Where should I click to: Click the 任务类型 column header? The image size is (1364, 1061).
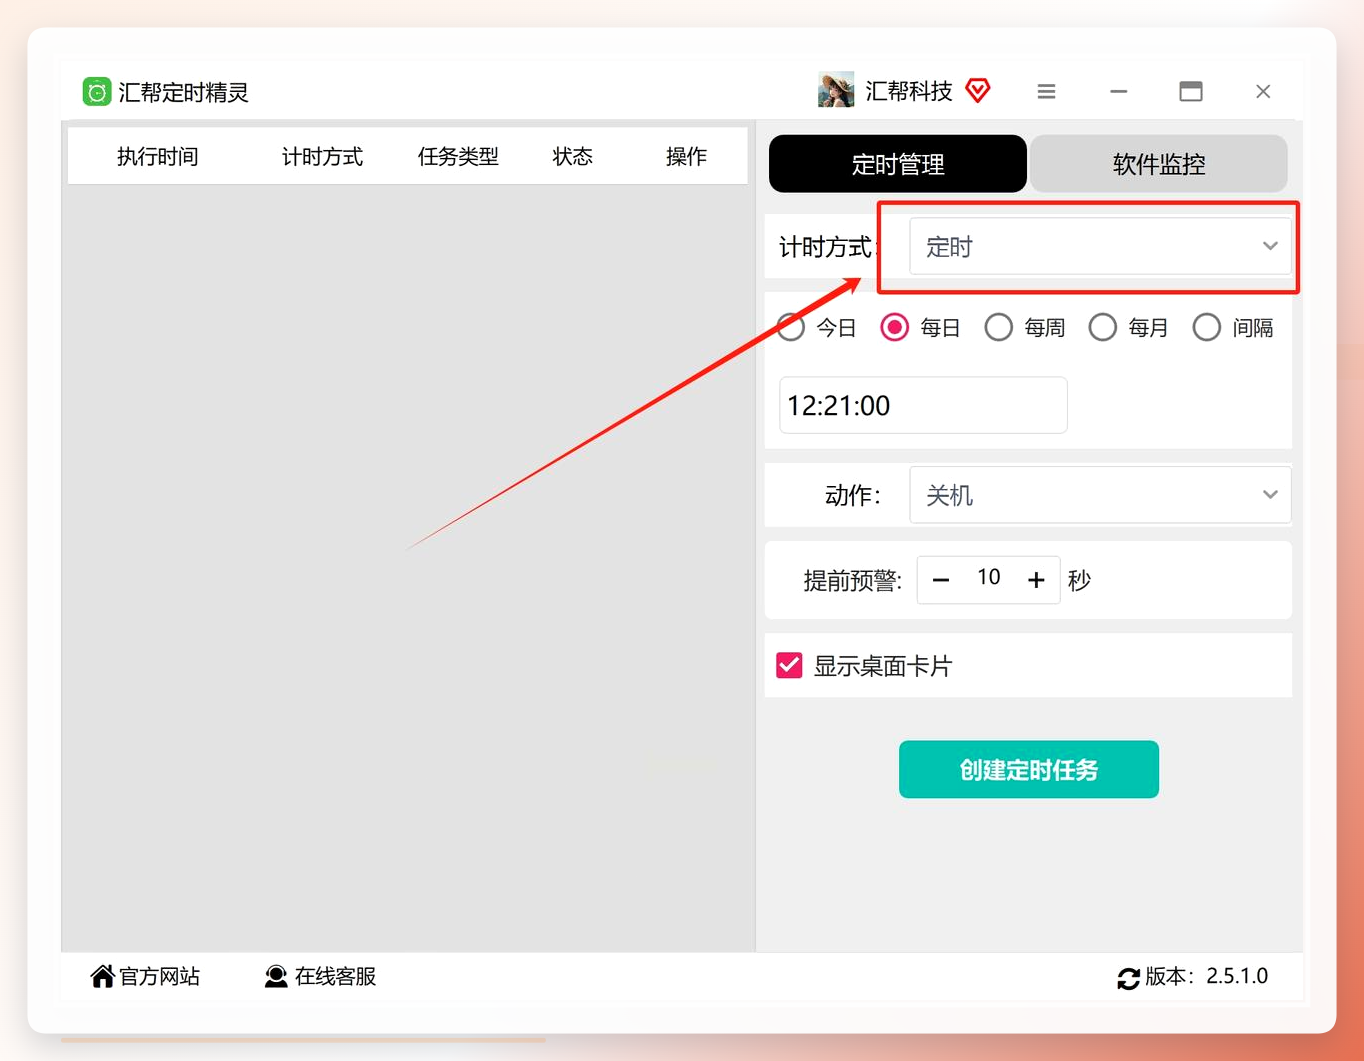click(458, 156)
